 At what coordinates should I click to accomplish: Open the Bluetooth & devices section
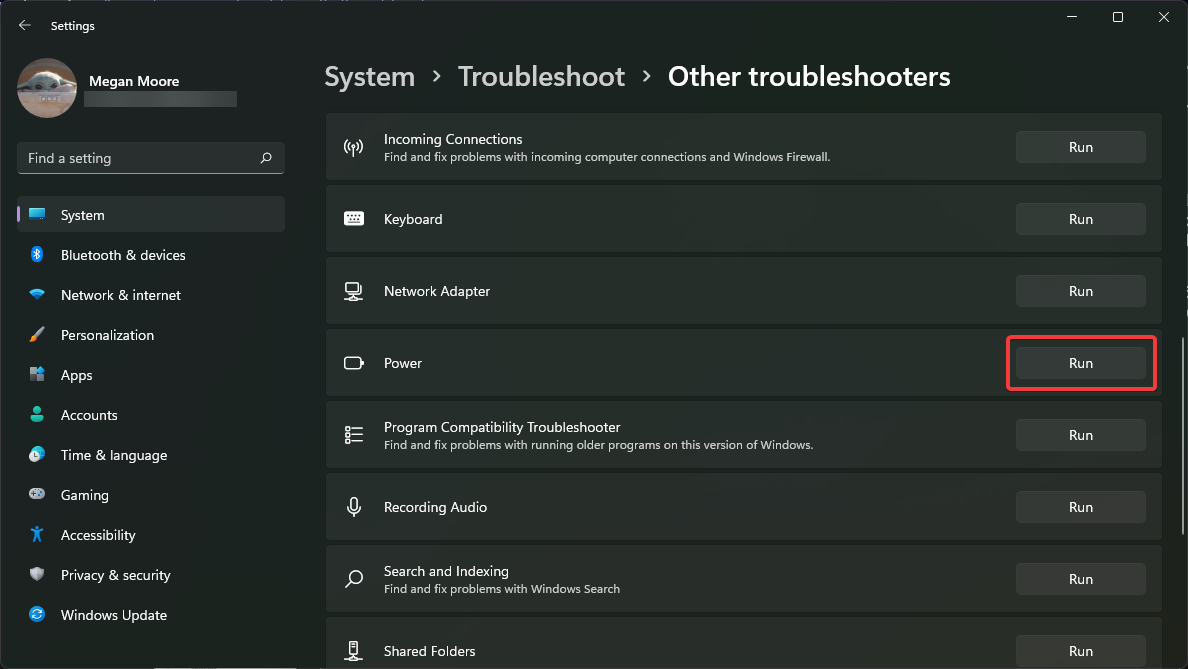coord(122,255)
